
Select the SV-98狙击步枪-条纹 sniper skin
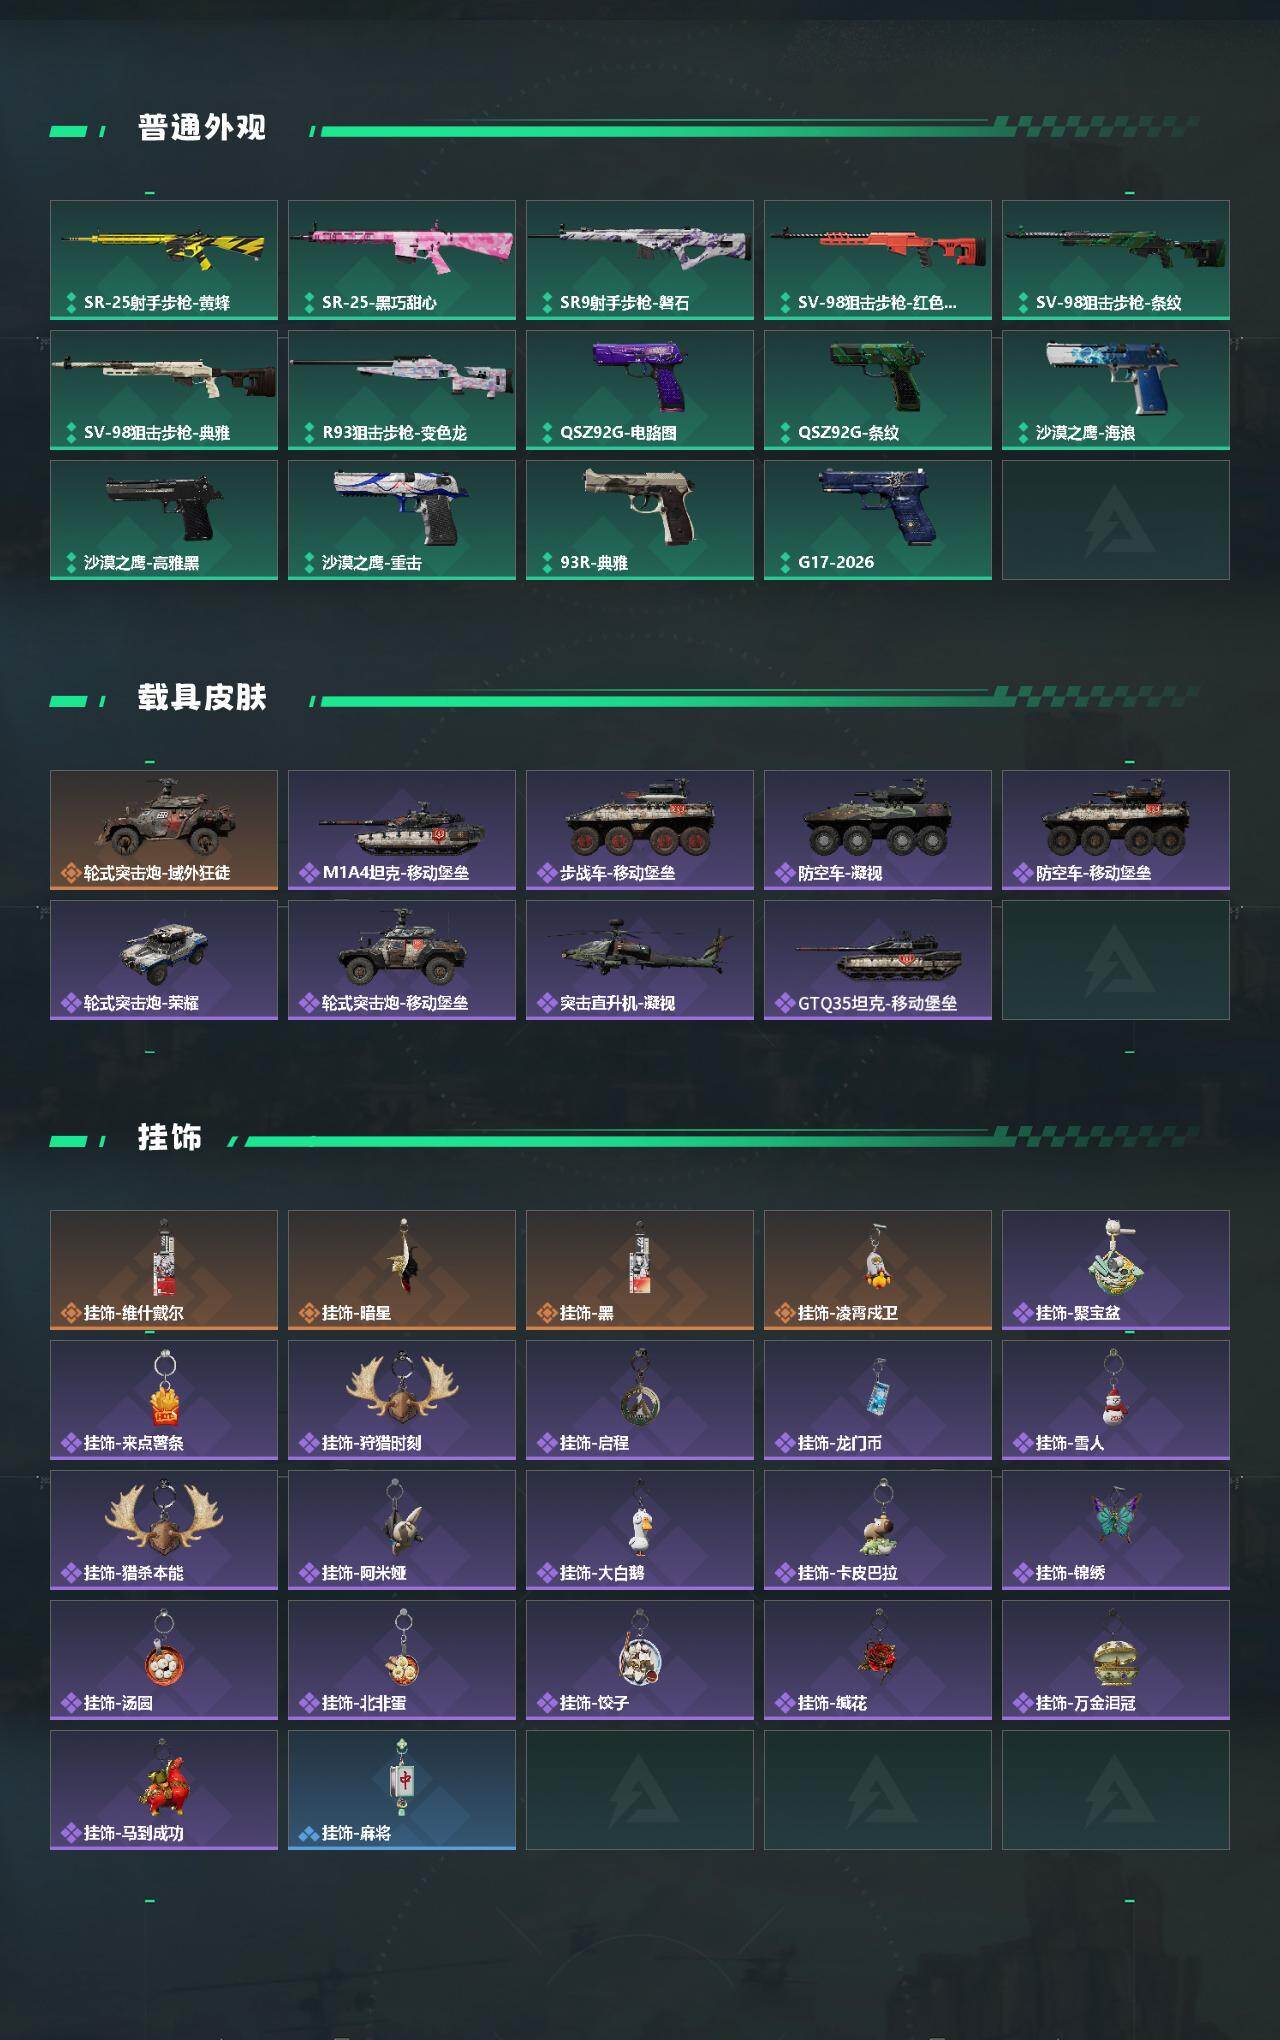coord(1116,260)
